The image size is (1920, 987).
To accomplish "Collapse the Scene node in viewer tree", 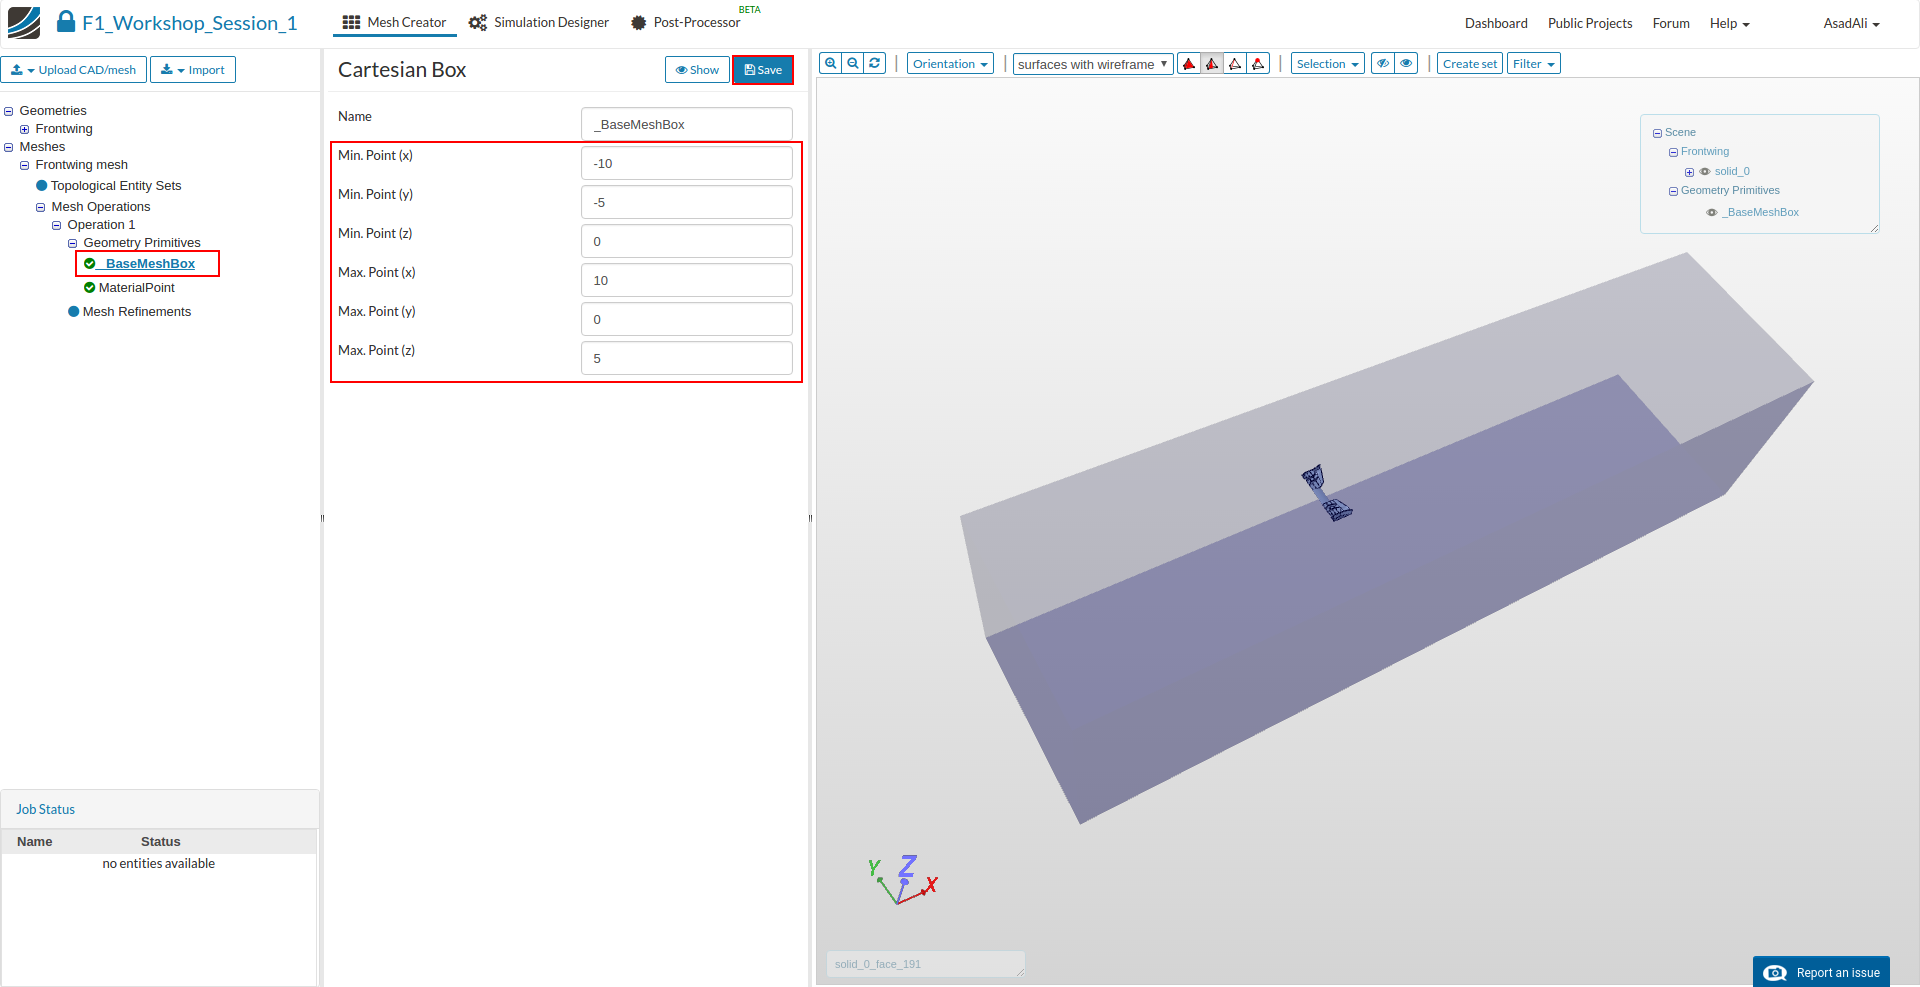I will [1657, 134].
